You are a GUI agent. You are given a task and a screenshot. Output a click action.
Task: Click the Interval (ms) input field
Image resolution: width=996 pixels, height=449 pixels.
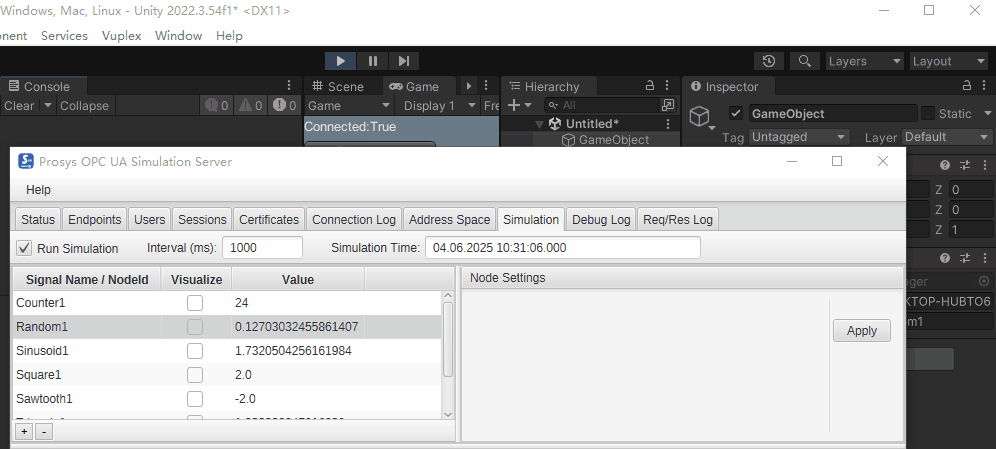pos(262,248)
